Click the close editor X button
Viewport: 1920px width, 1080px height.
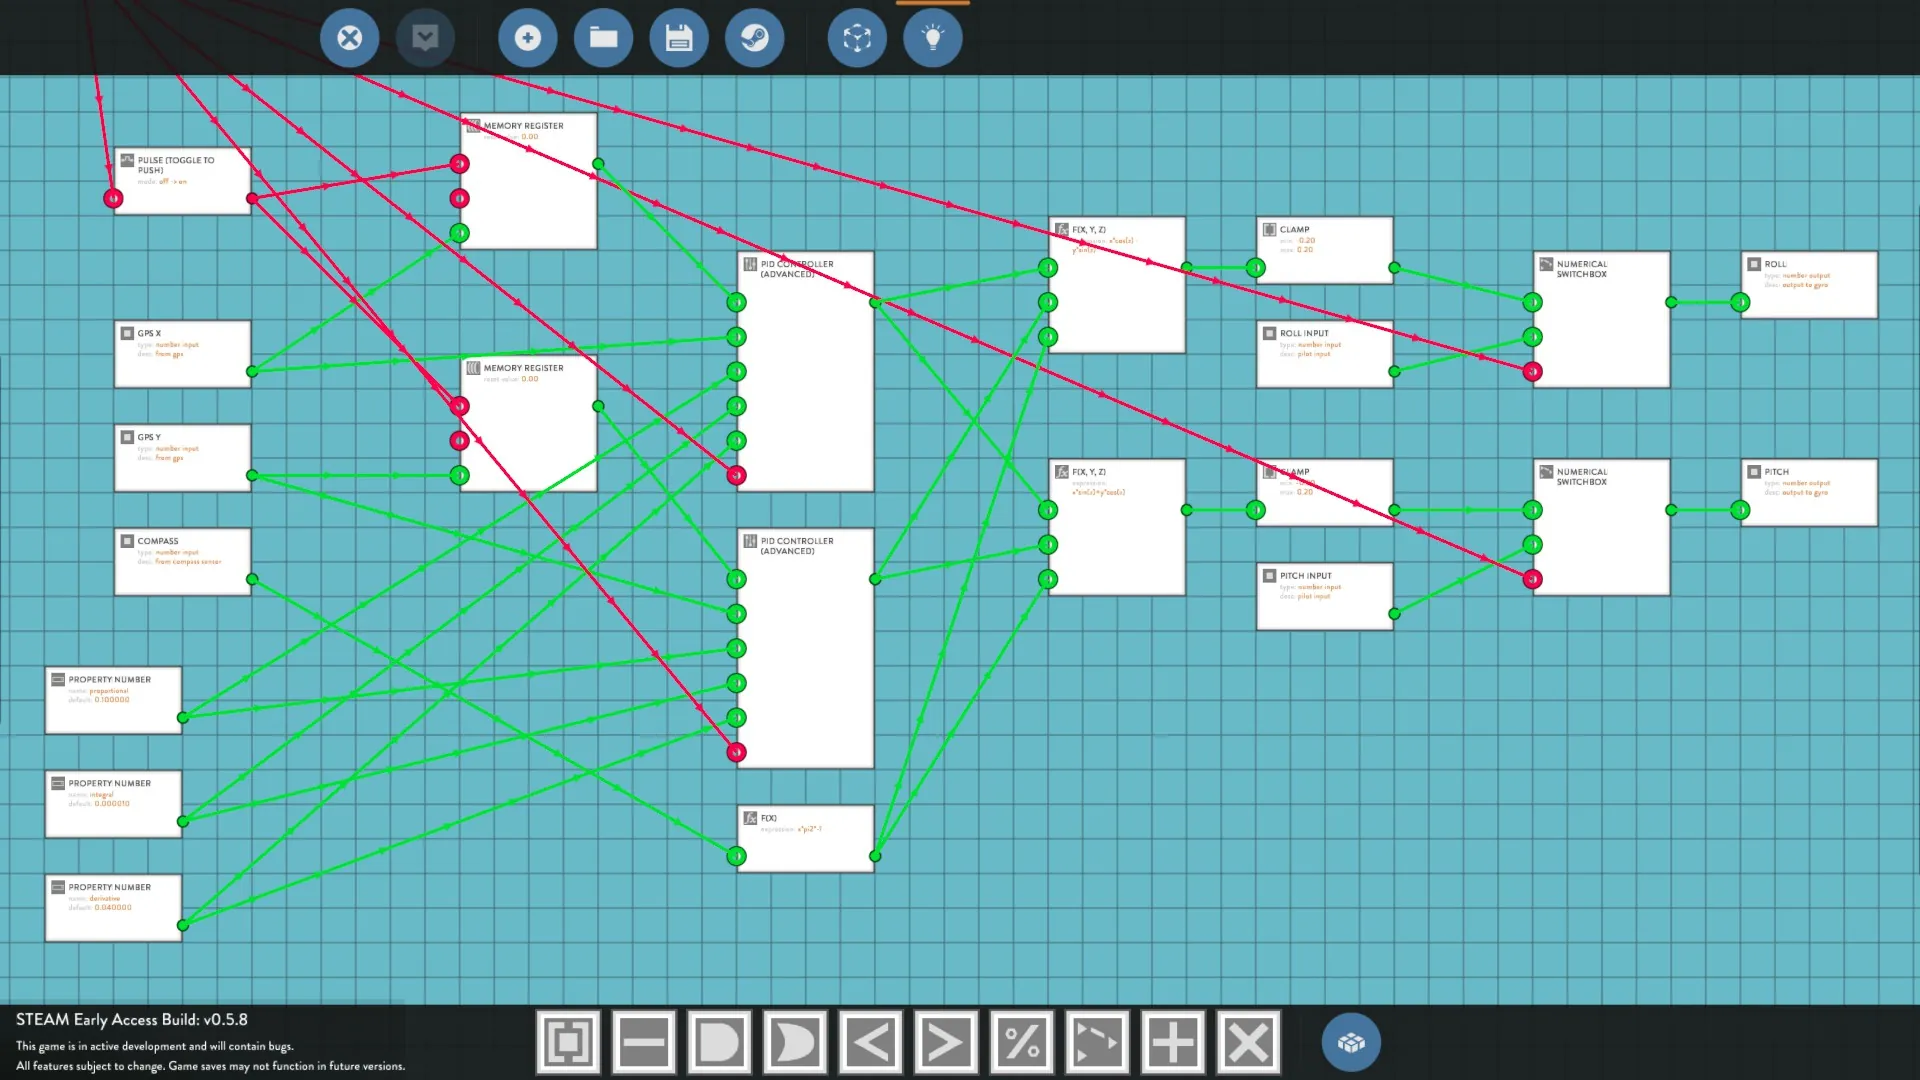pyautogui.click(x=349, y=38)
